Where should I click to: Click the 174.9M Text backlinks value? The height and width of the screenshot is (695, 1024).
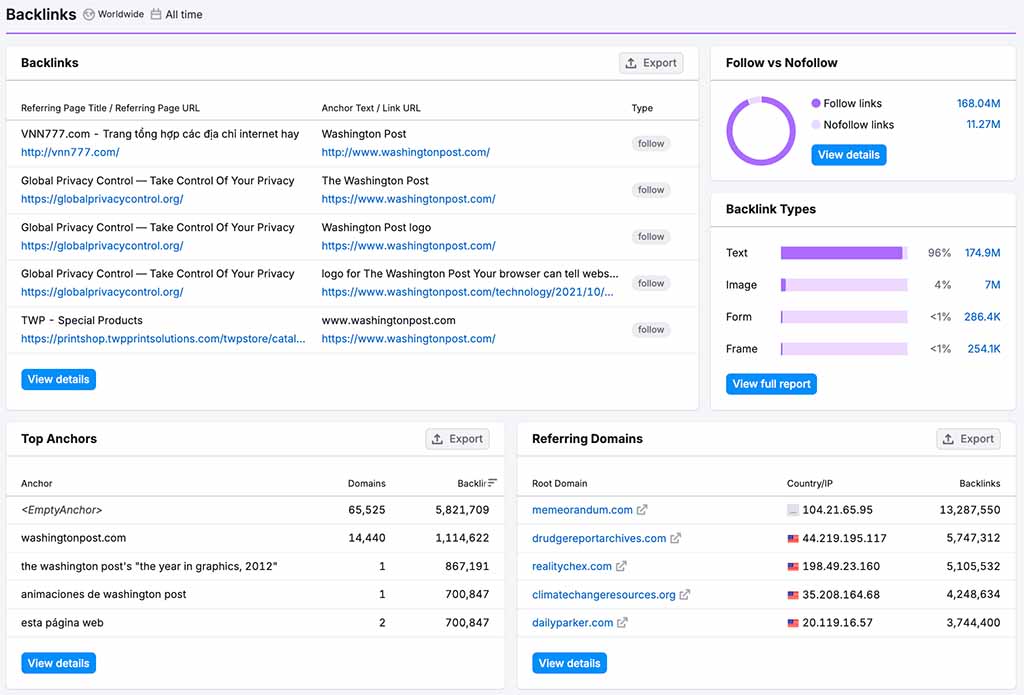tap(982, 253)
